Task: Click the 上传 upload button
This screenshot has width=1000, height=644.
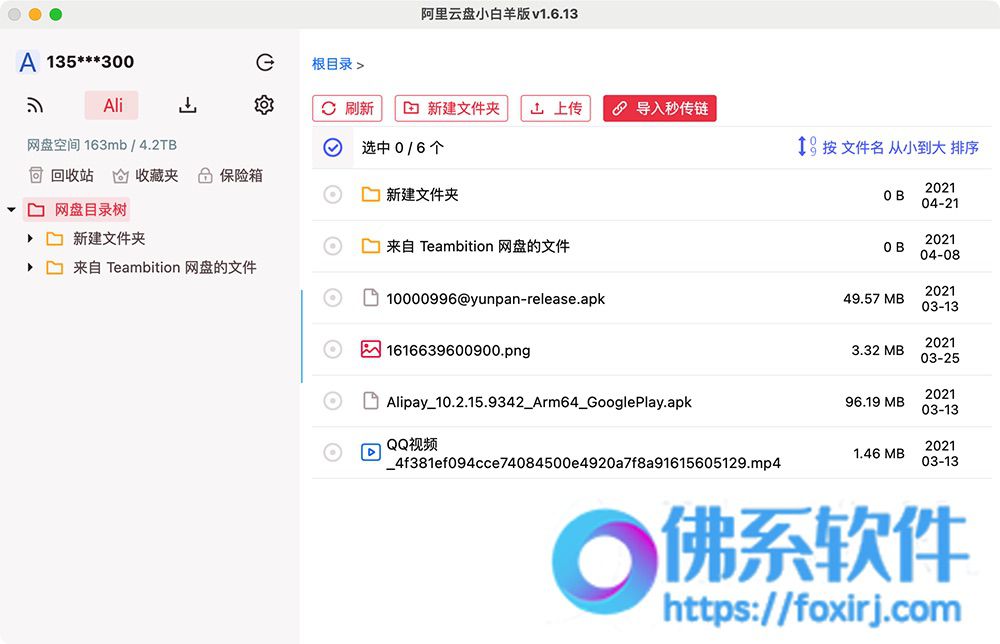Action: tap(555, 108)
